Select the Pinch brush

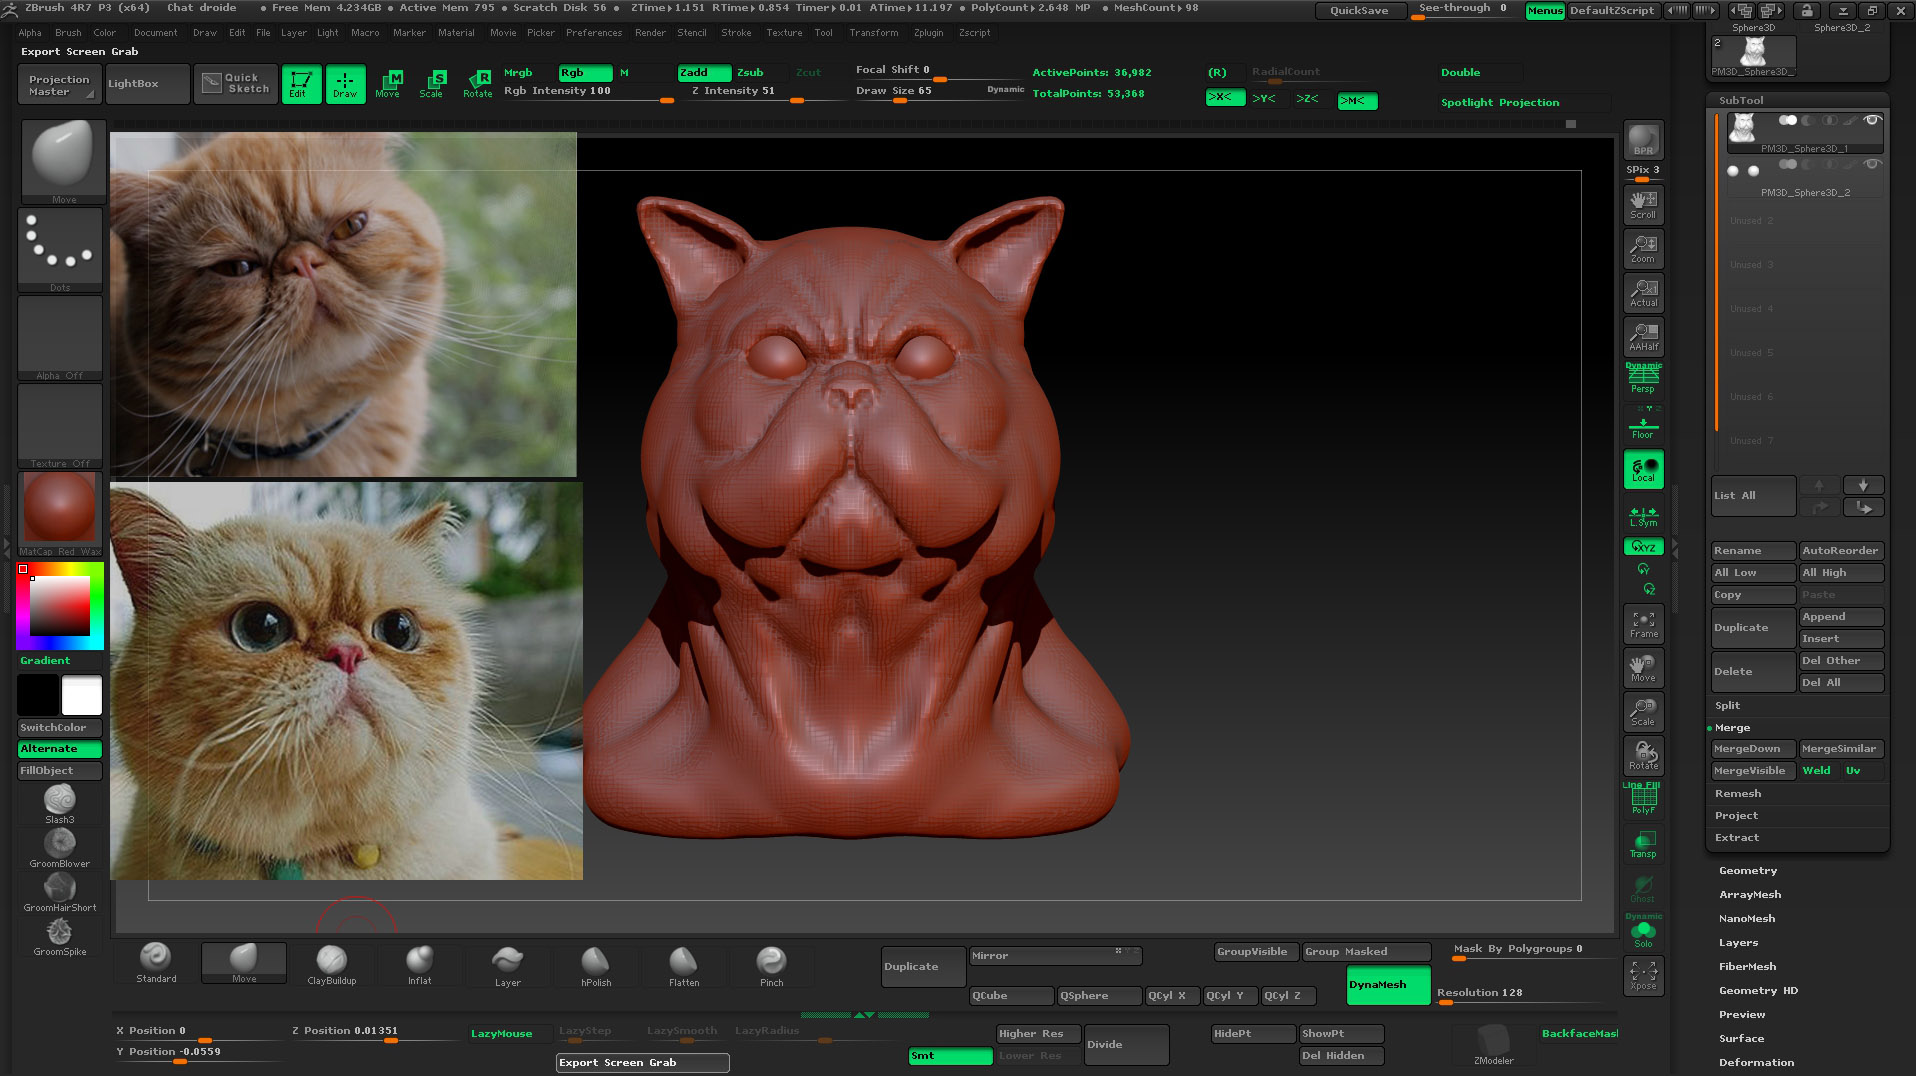[x=772, y=963]
